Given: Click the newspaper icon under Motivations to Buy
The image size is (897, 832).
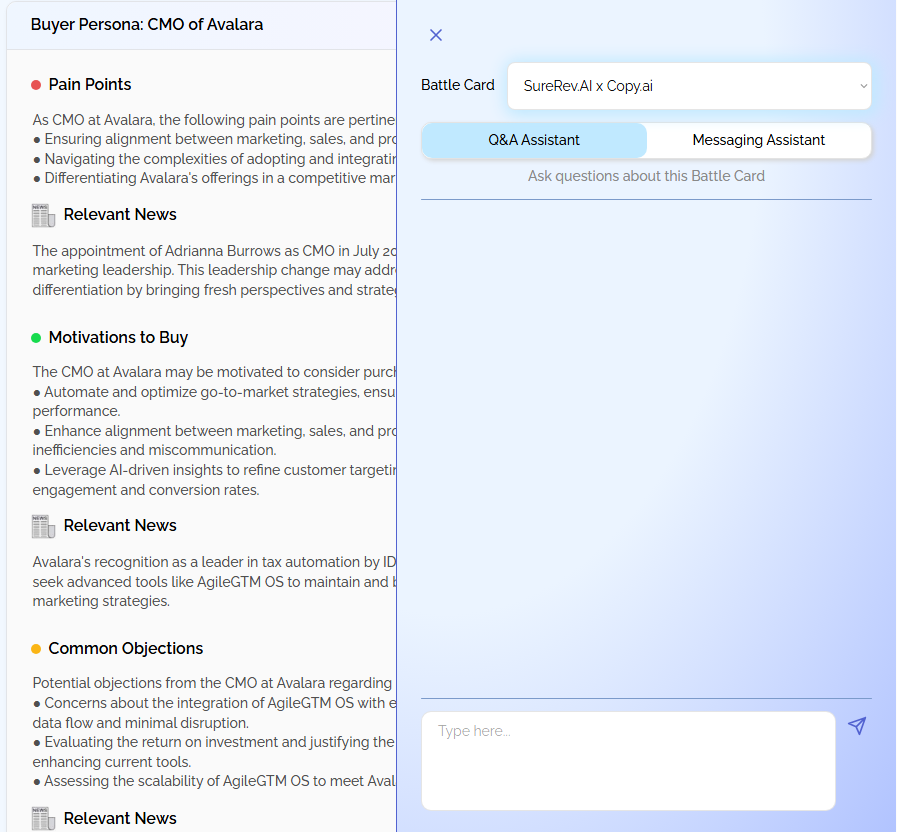Looking at the screenshot, I should coord(43,526).
